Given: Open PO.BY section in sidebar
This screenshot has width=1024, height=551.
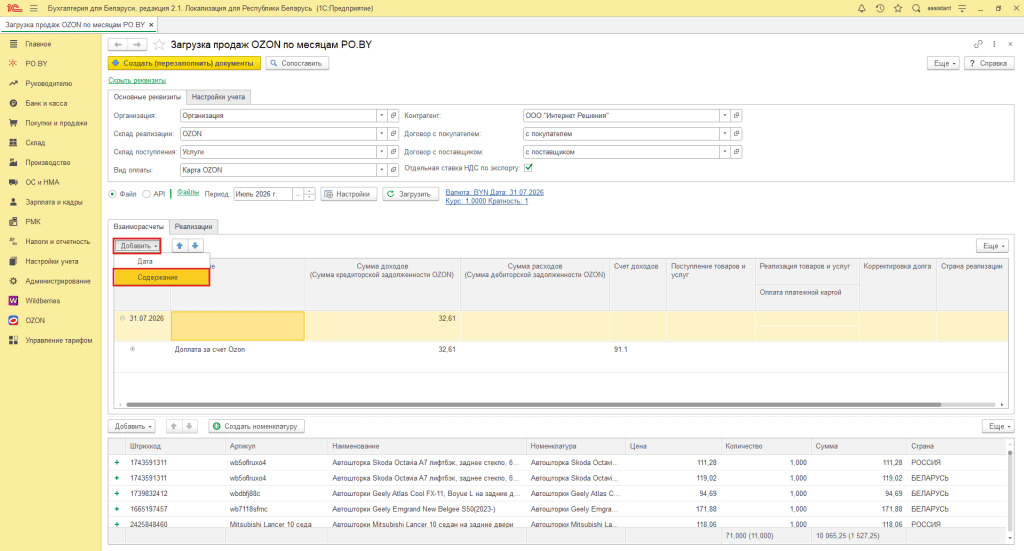Looking at the screenshot, I should (37, 63).
